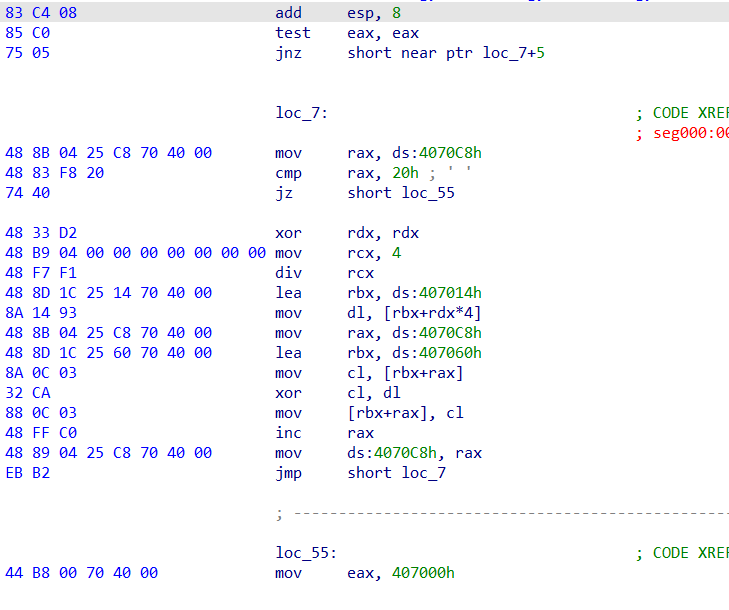
Task: Click opcode bytes '48 89 04 25 C8 70 40 00'
Action: point(108,453)
